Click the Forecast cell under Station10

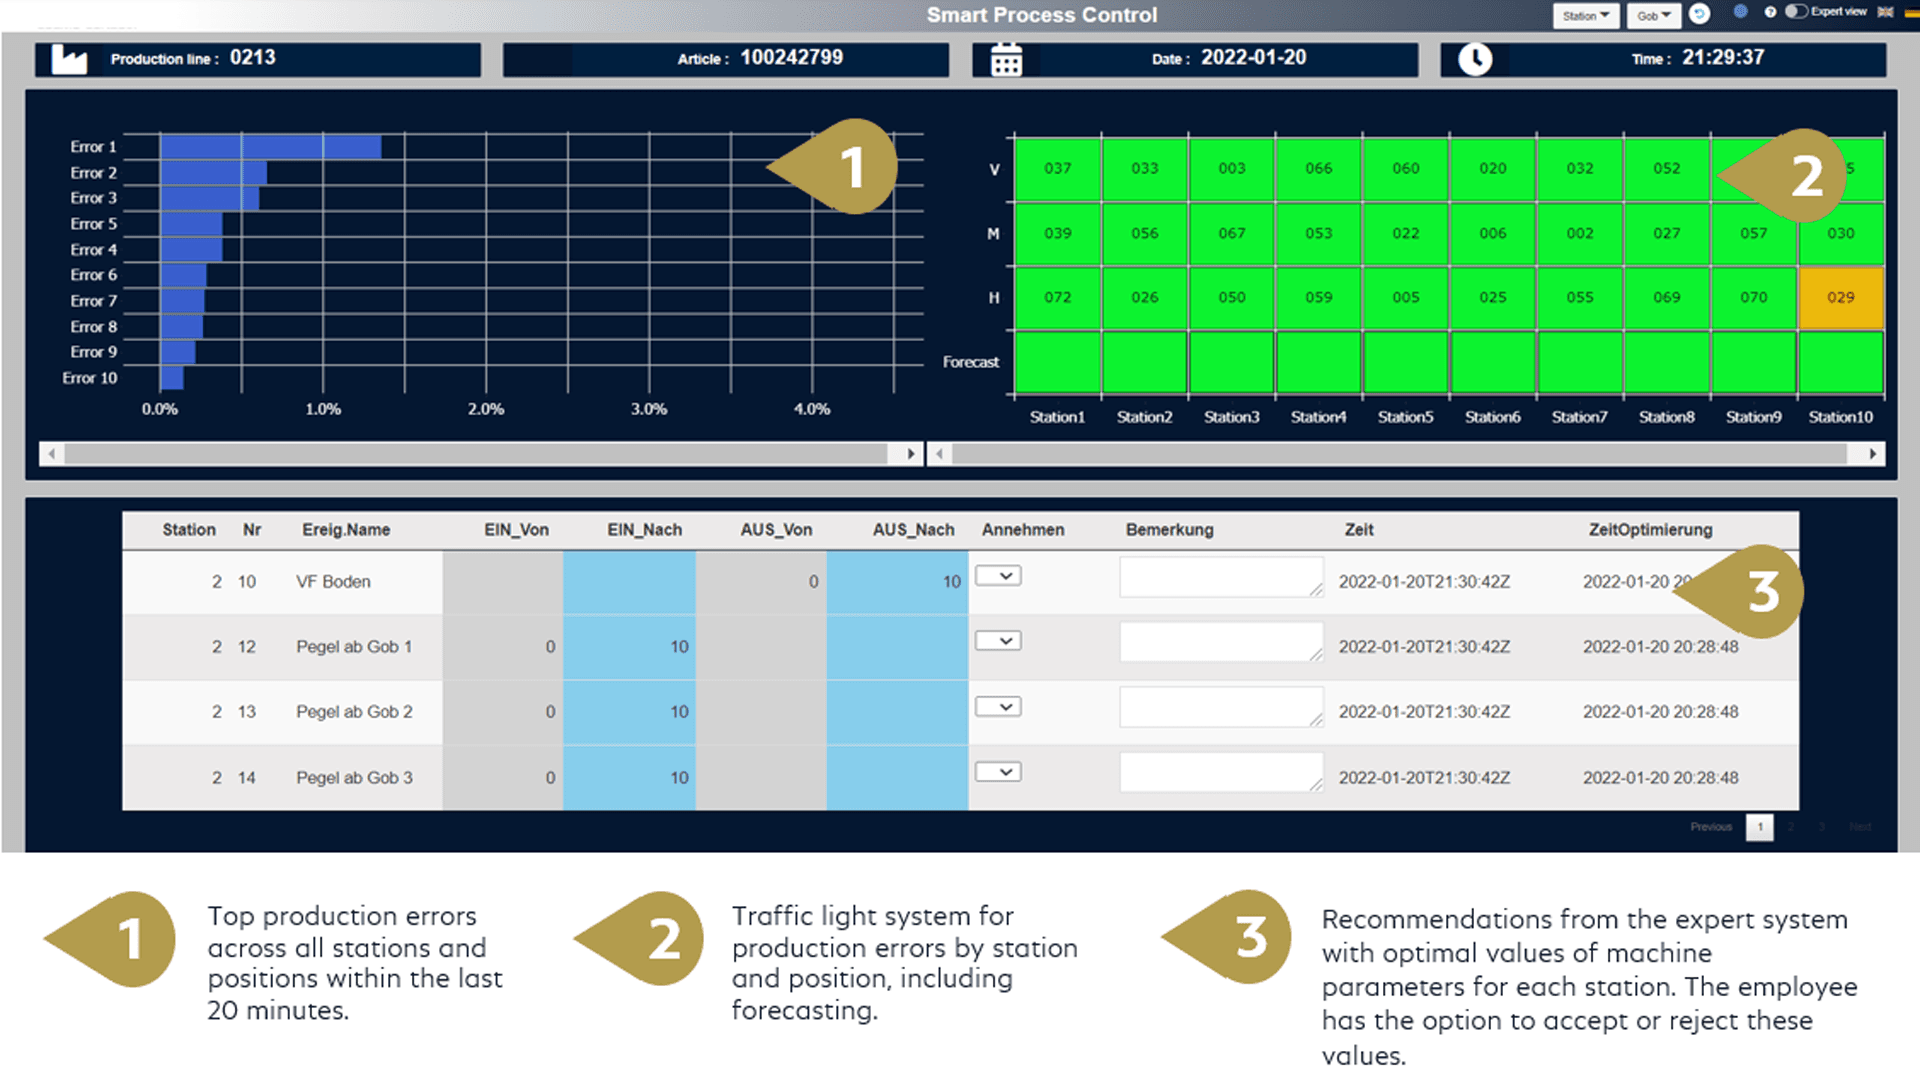pos(1841,362)
